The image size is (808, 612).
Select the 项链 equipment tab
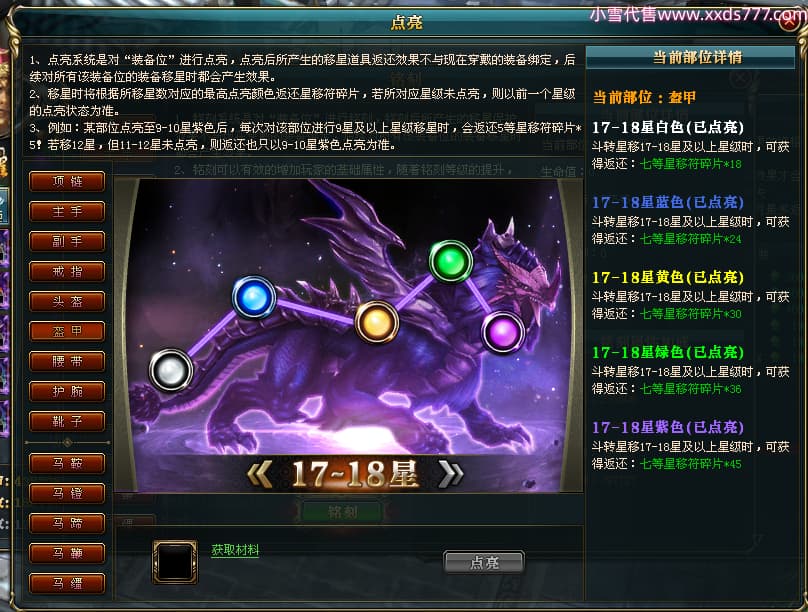68,181
